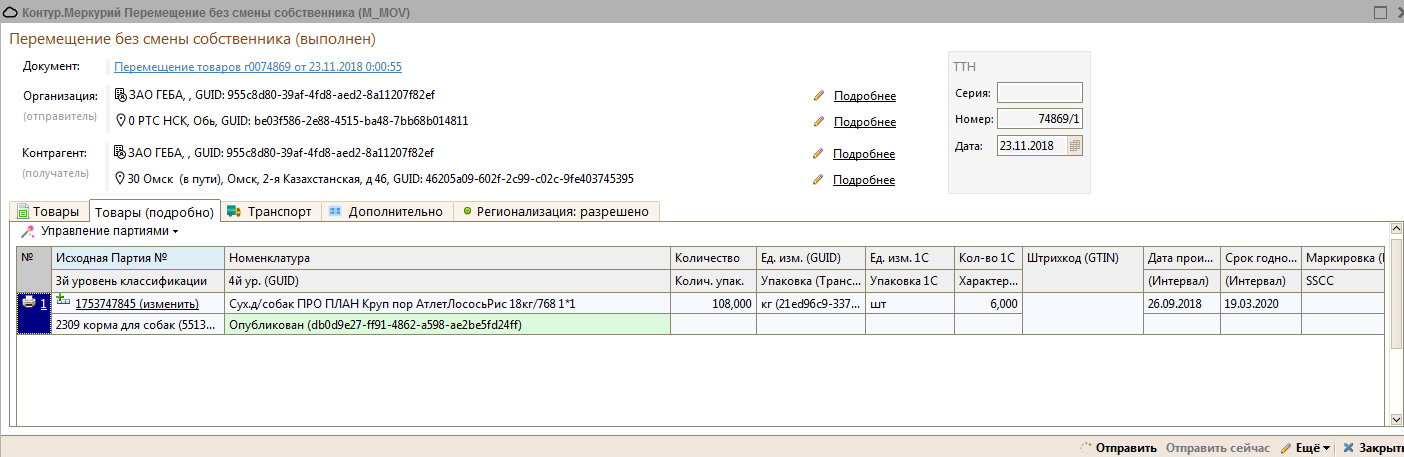Select the product name cell Сух.д/собак ПРО ПЛАН

448,303
